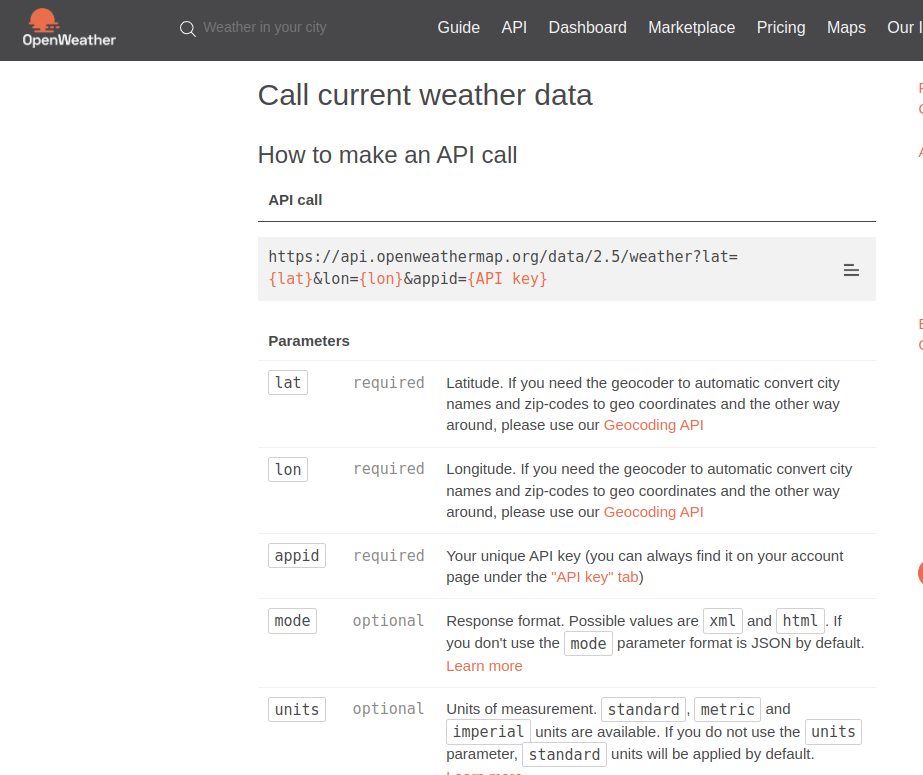
Task: Click the 'Call current weather data' heading
Action: coord(425,95)
